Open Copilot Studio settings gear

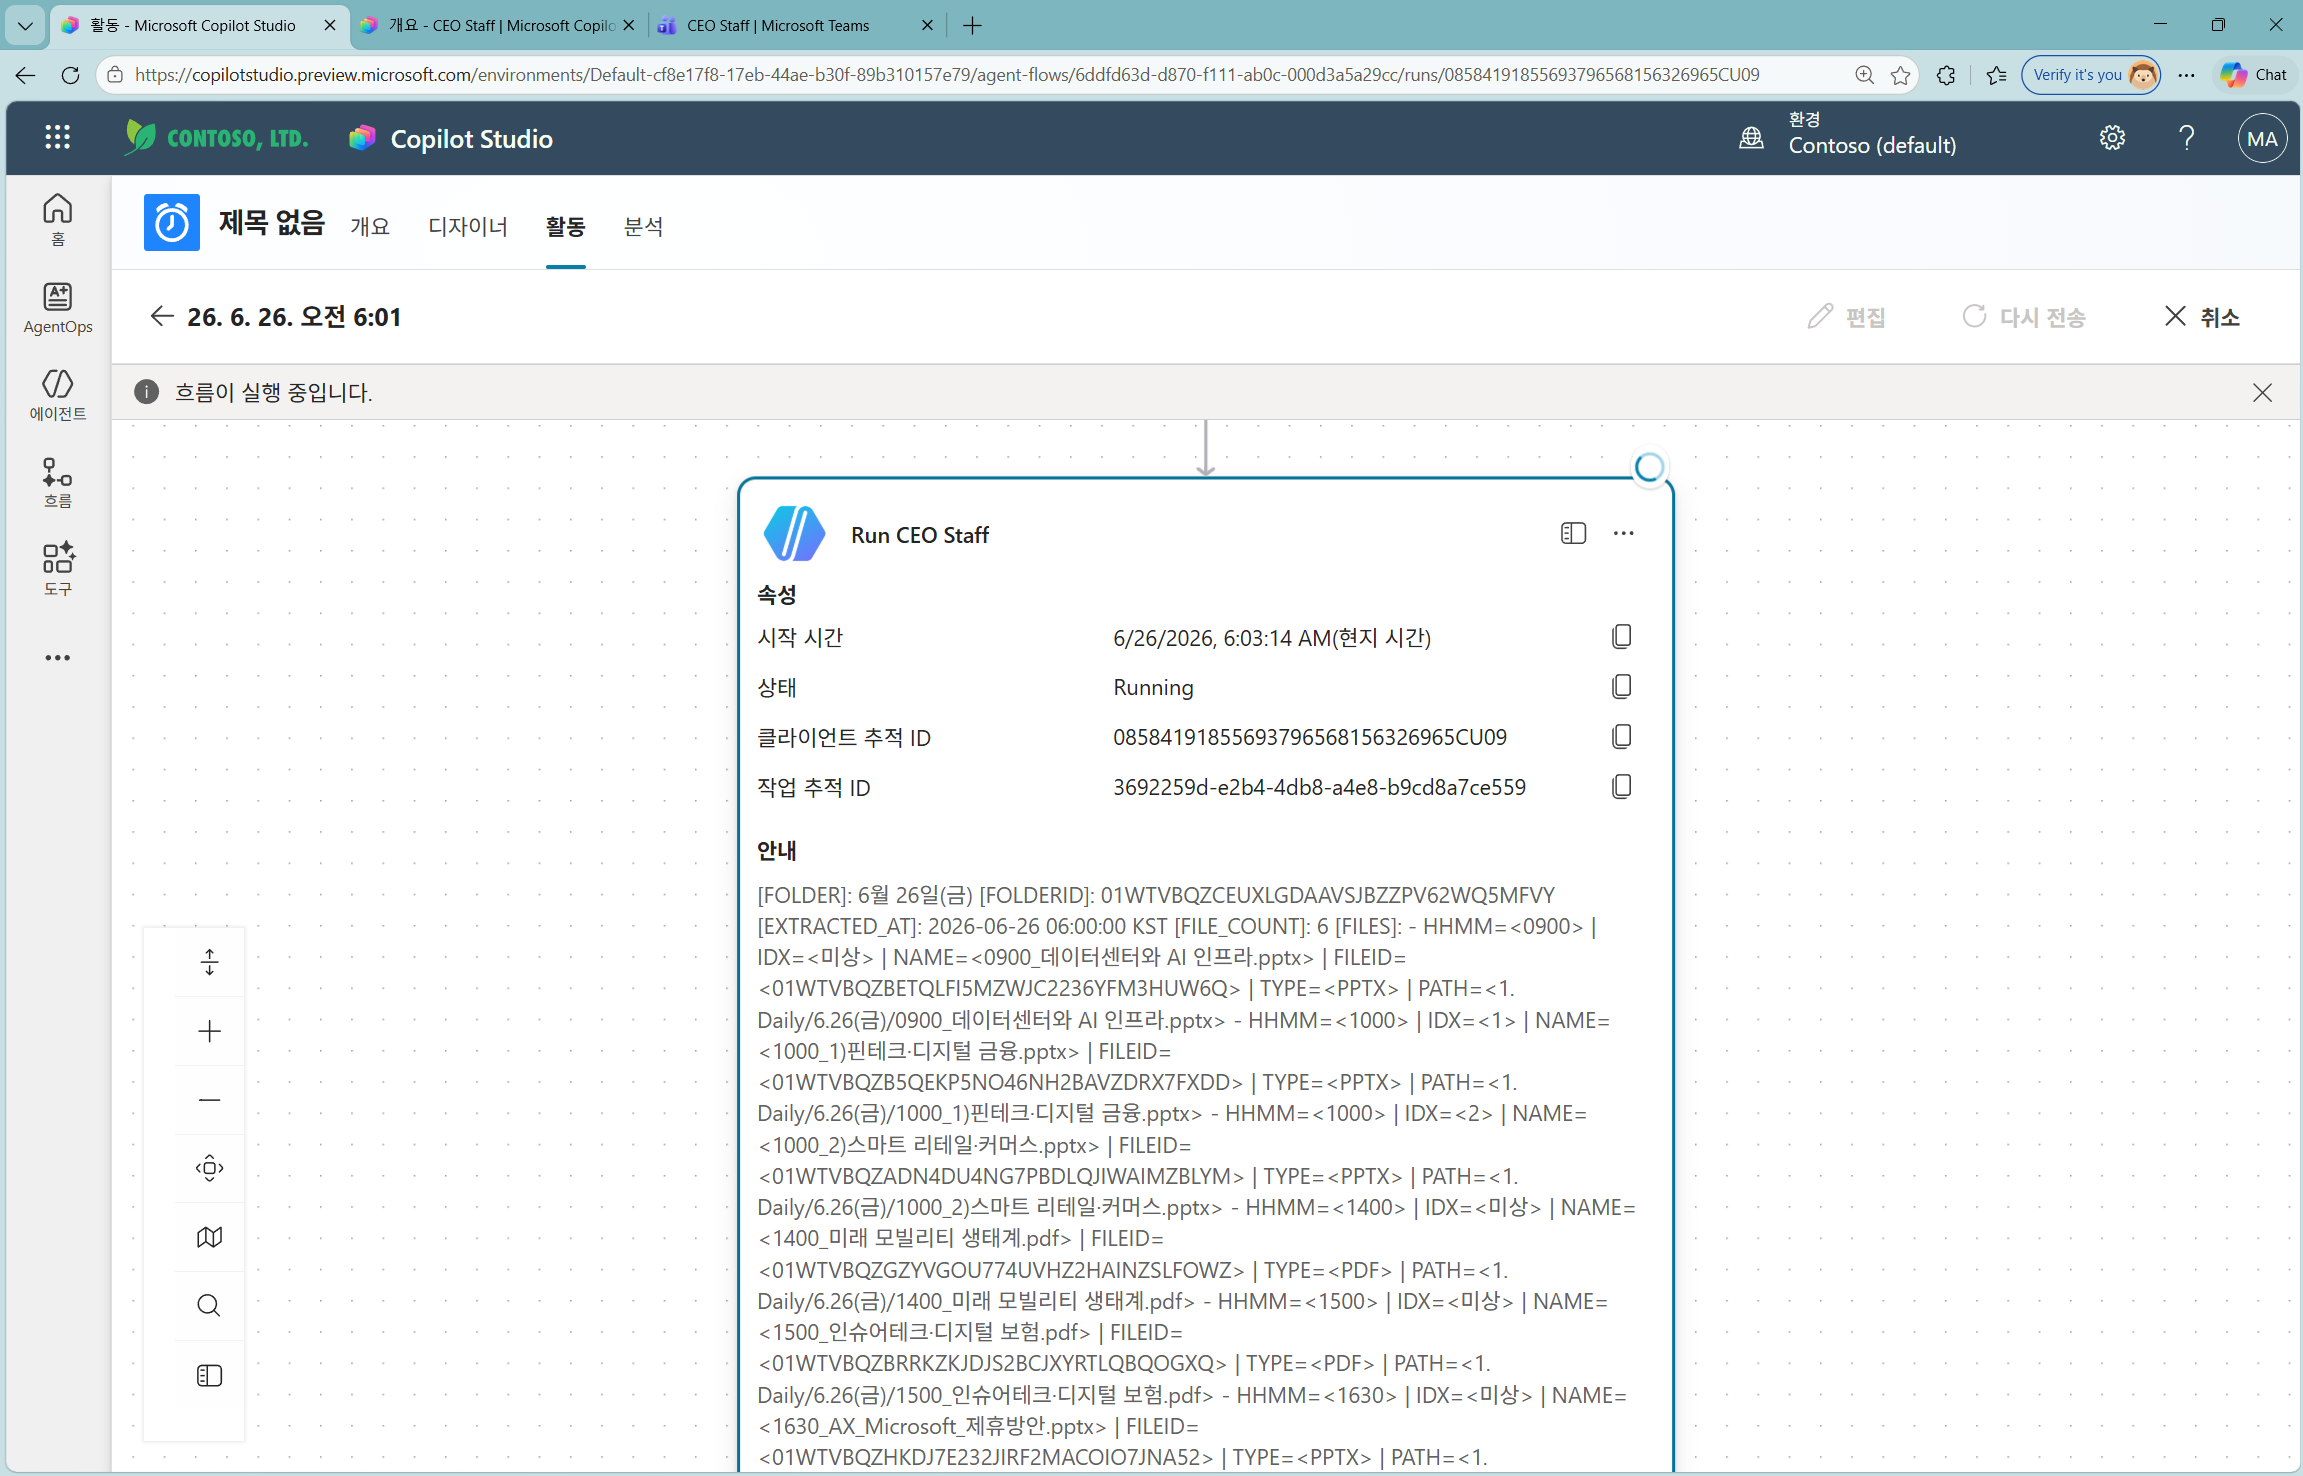[x=2112, y=138]
